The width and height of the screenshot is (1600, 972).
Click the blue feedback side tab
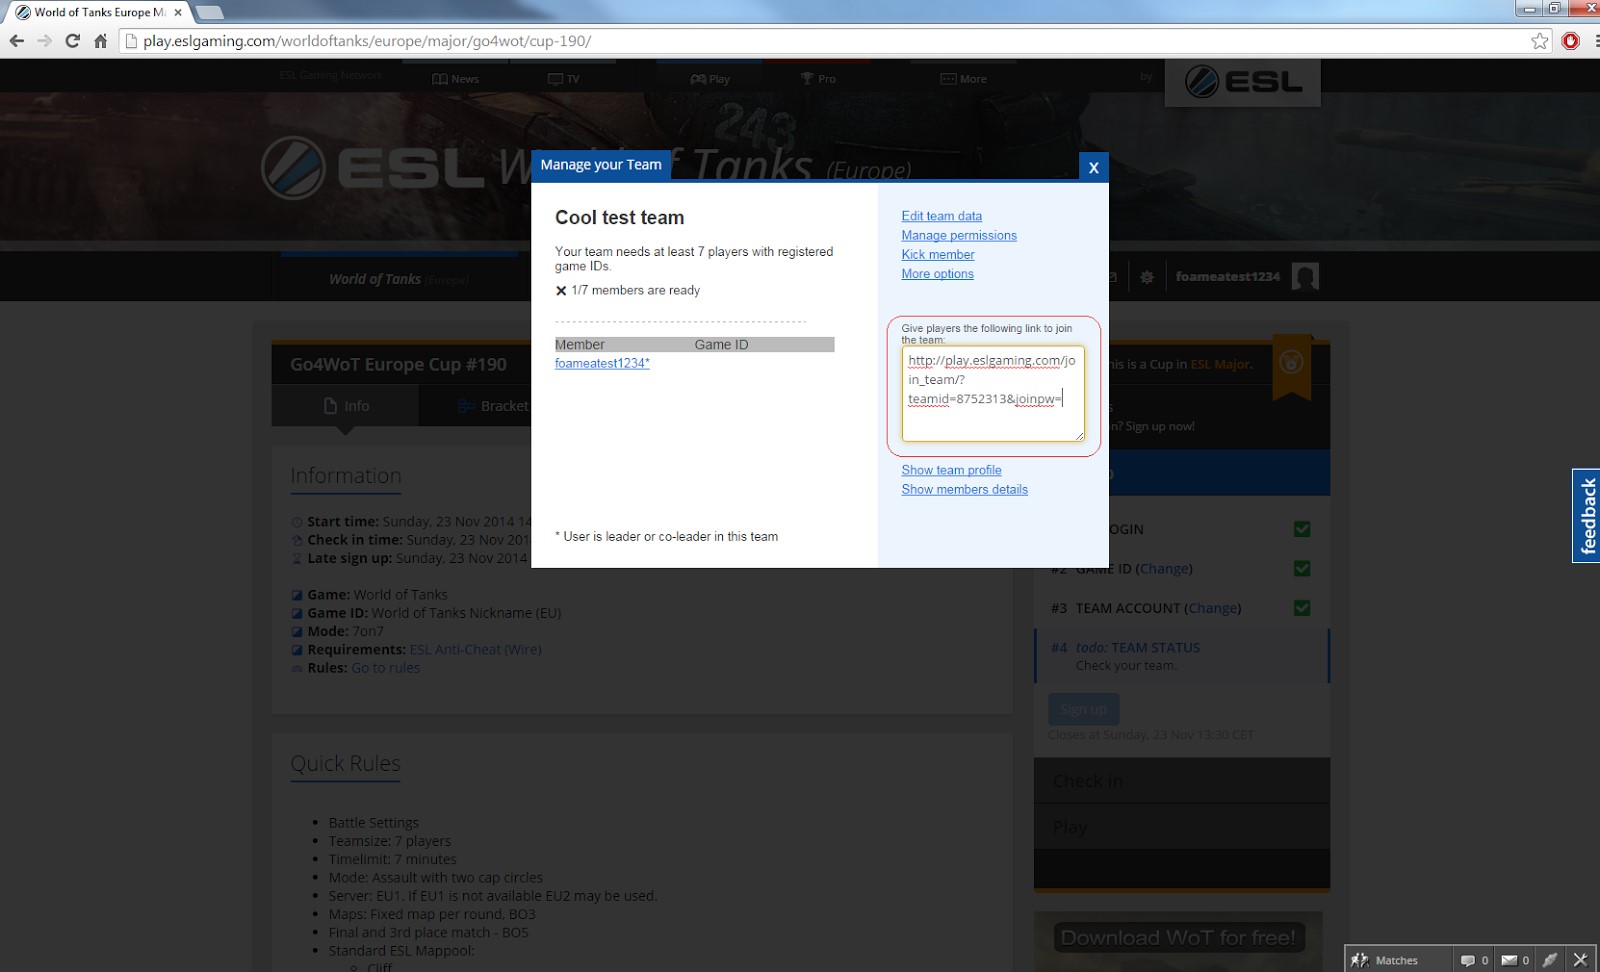1586,516
